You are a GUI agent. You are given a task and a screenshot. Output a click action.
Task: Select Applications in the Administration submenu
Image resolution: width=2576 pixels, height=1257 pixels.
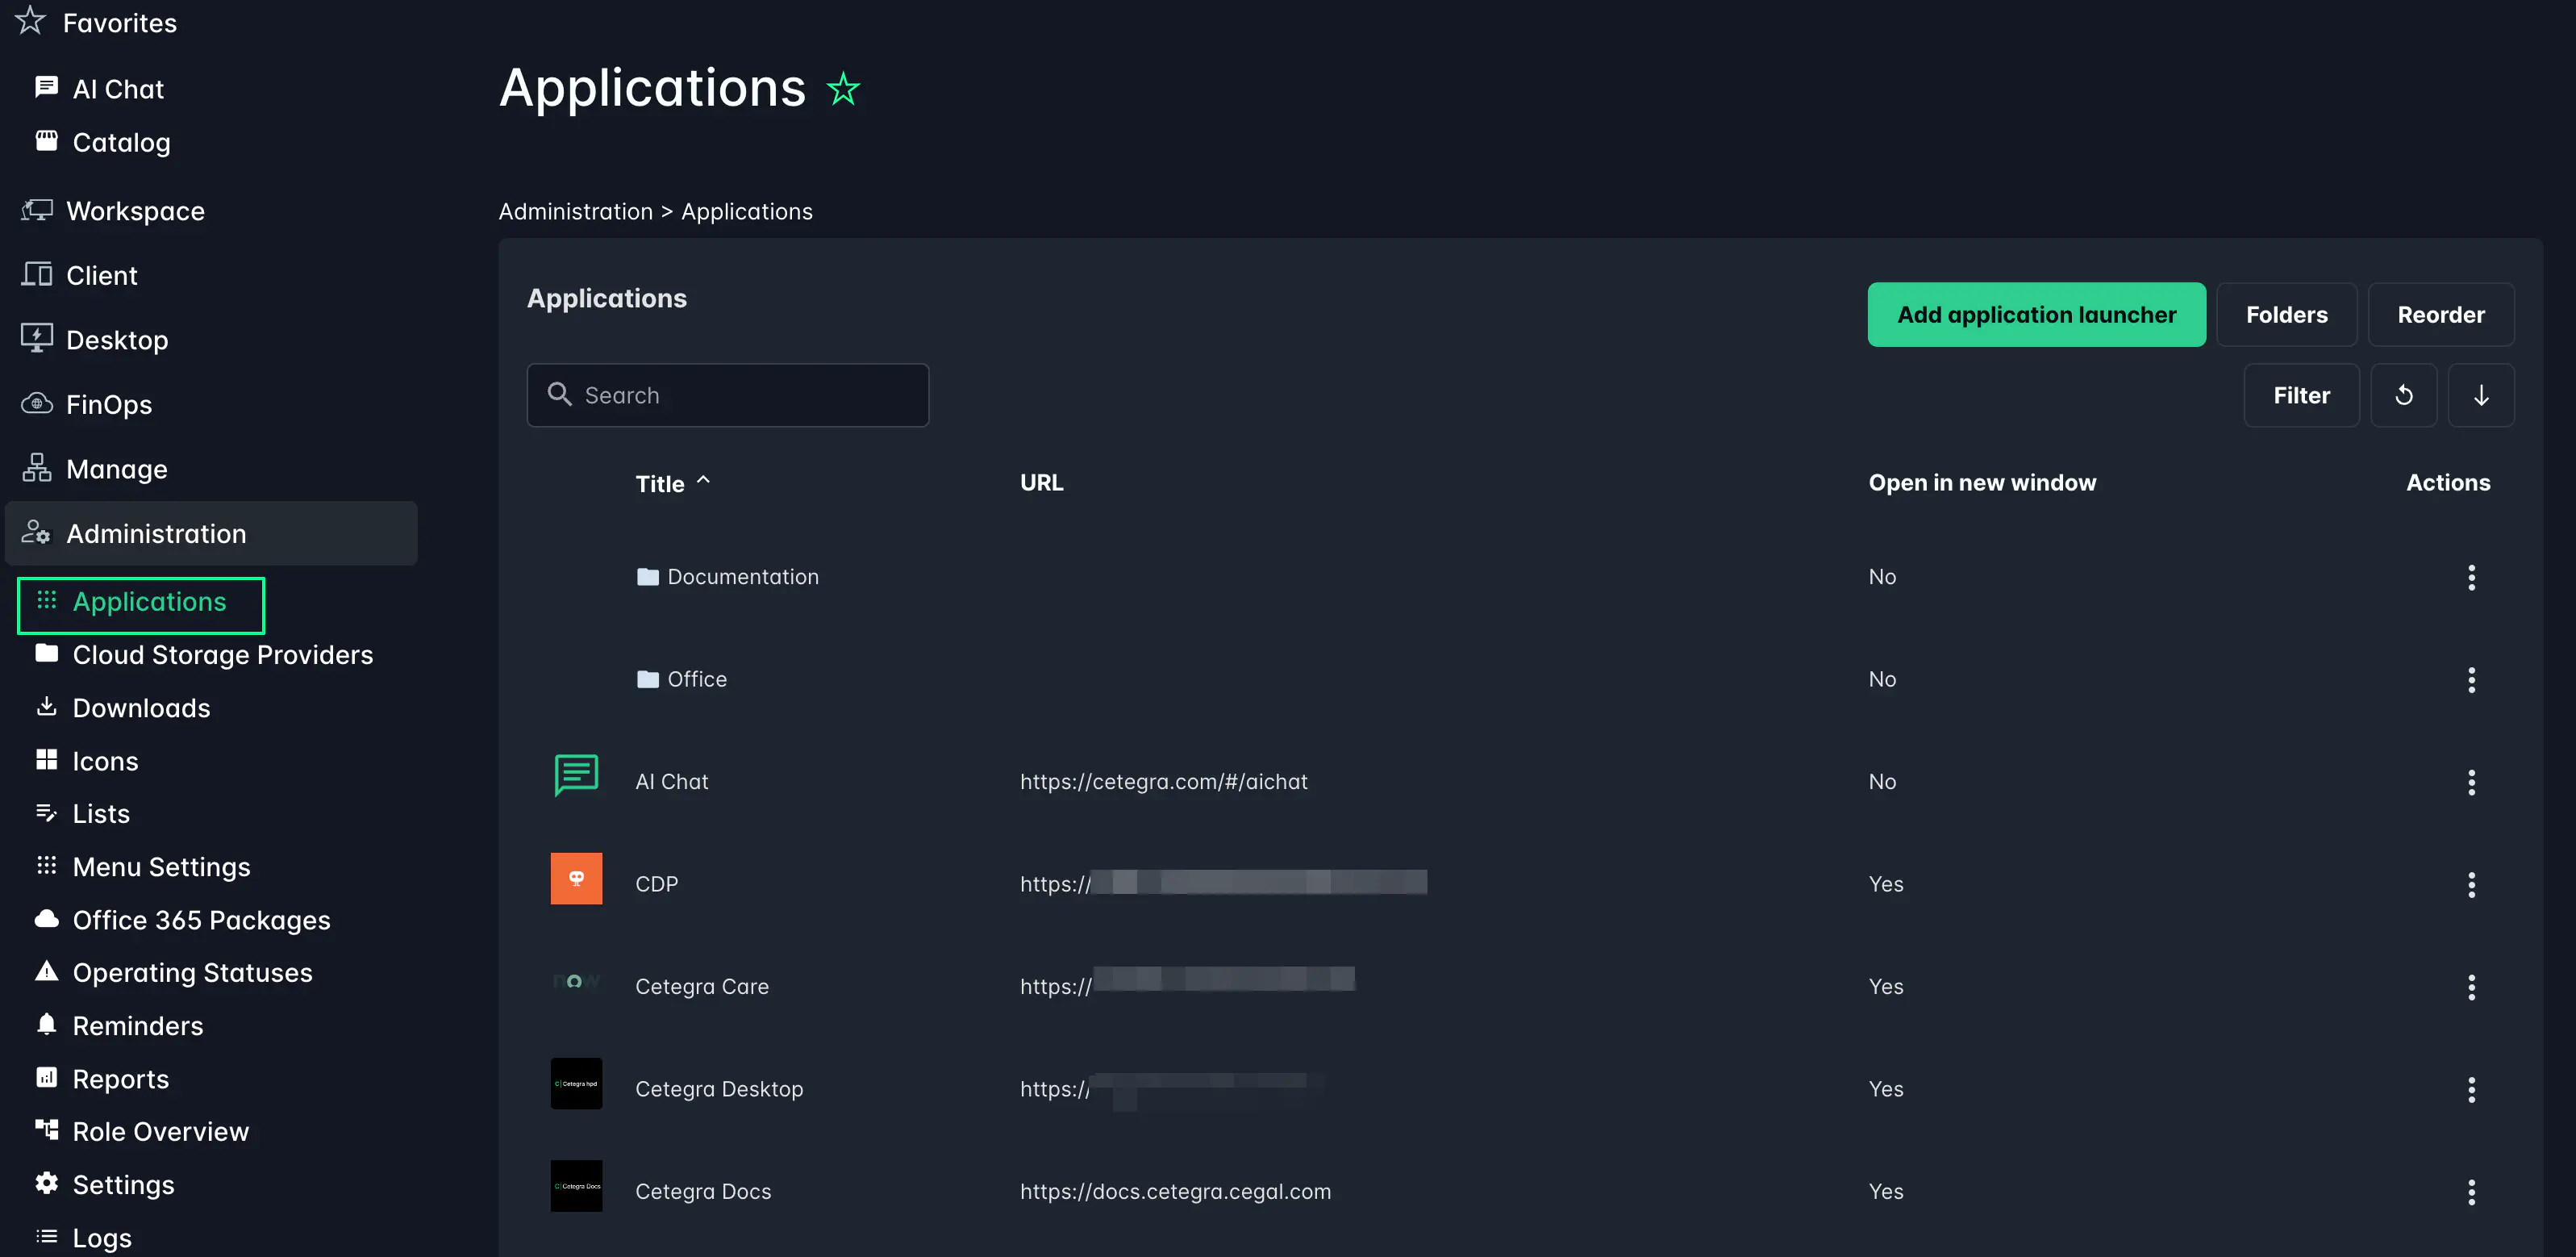pos(141,605)
